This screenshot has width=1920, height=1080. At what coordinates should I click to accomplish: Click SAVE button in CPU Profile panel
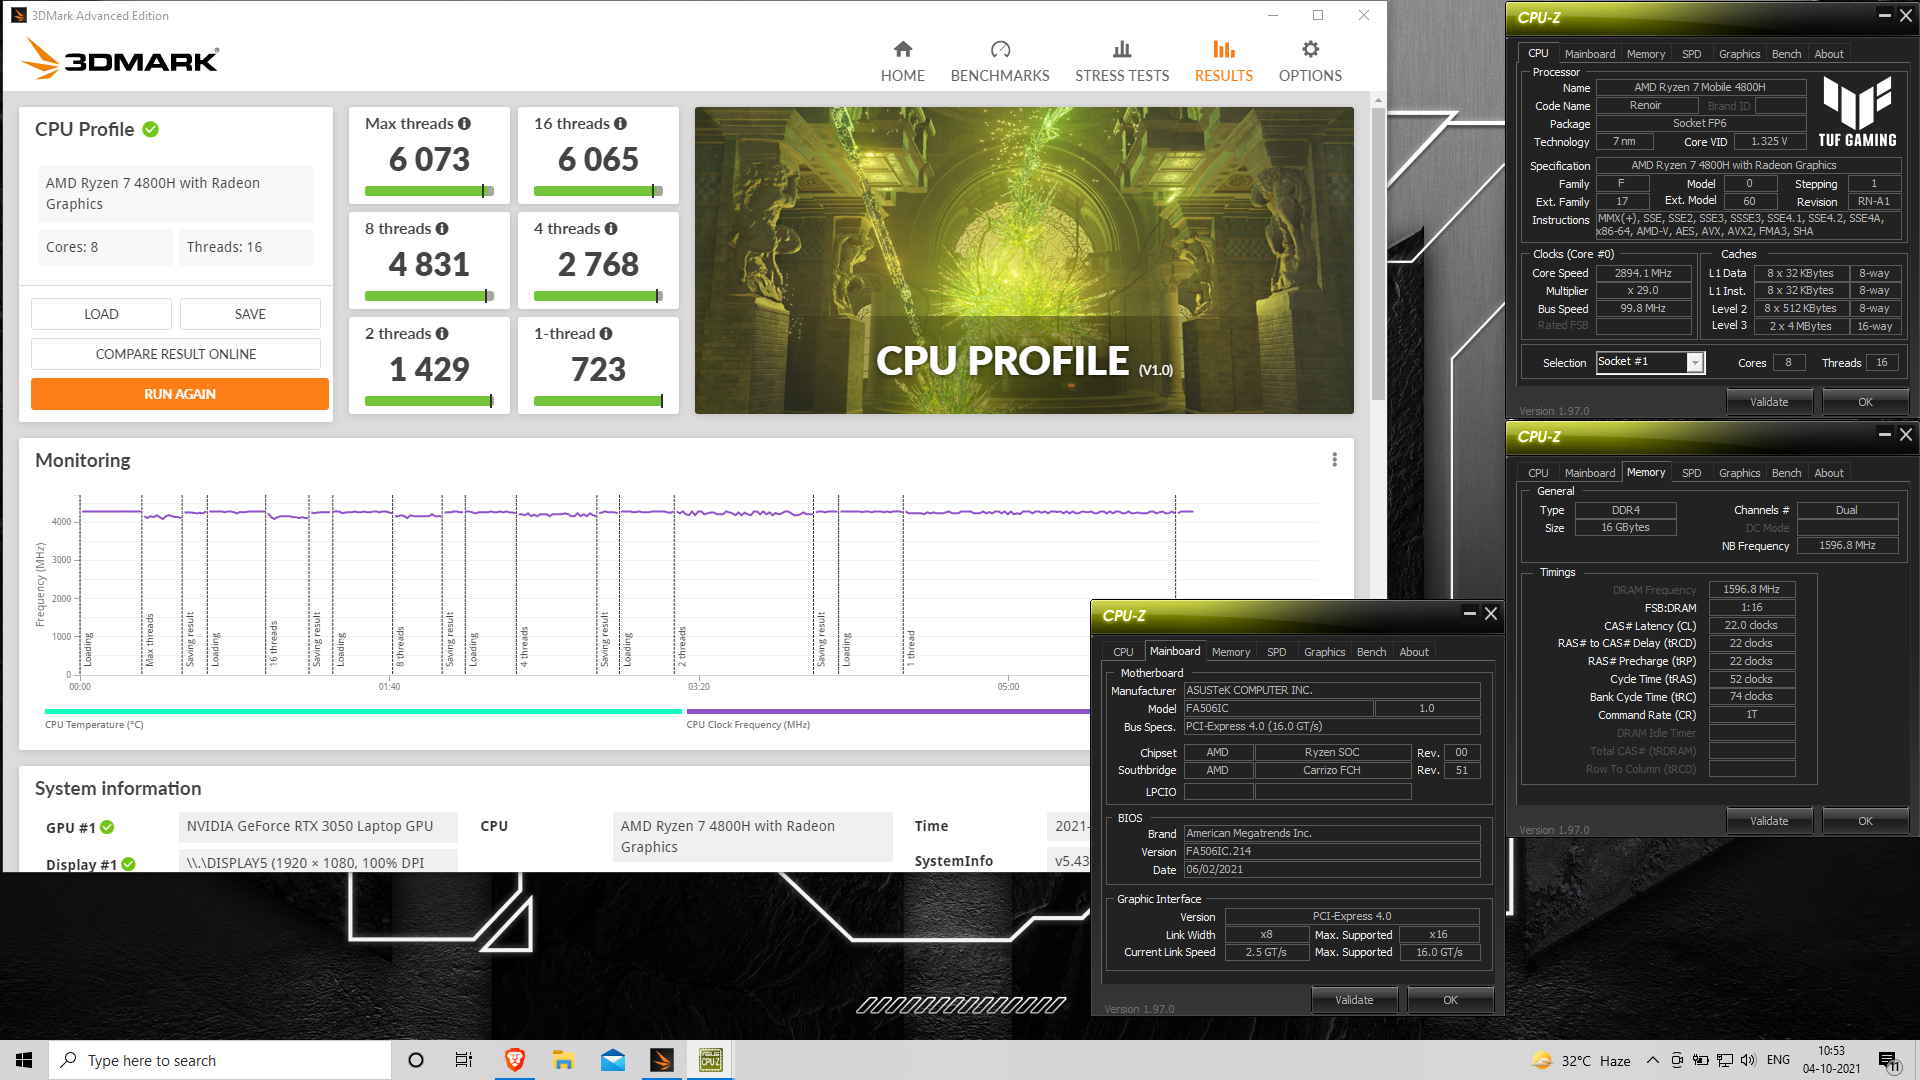[x=250, y=314]
